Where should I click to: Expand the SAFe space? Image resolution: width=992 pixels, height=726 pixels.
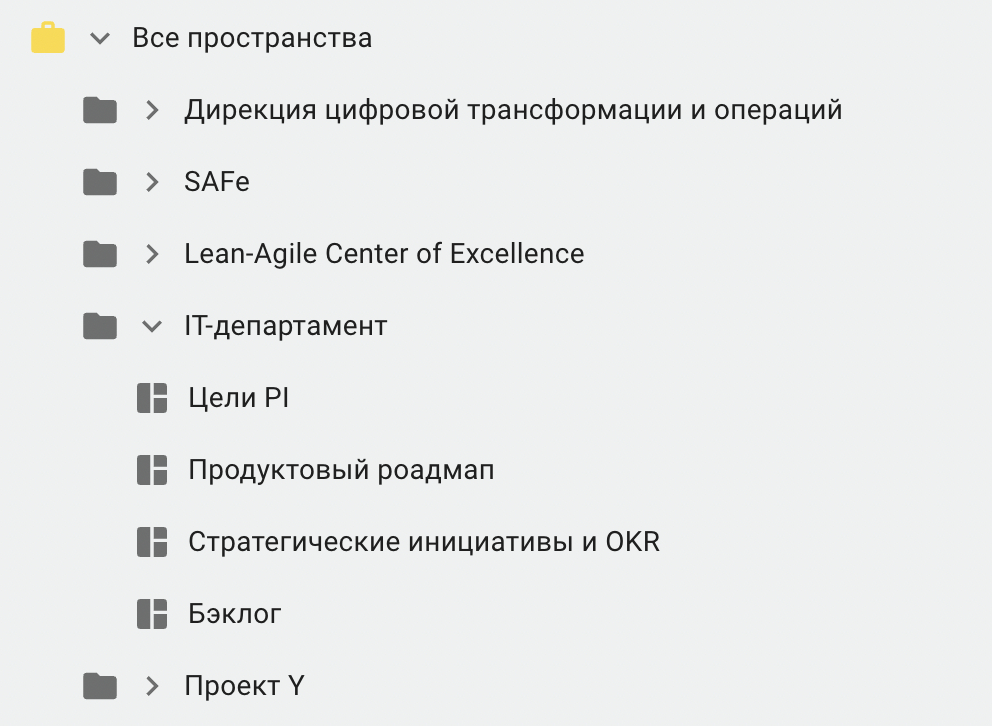[x=152, y=182]
